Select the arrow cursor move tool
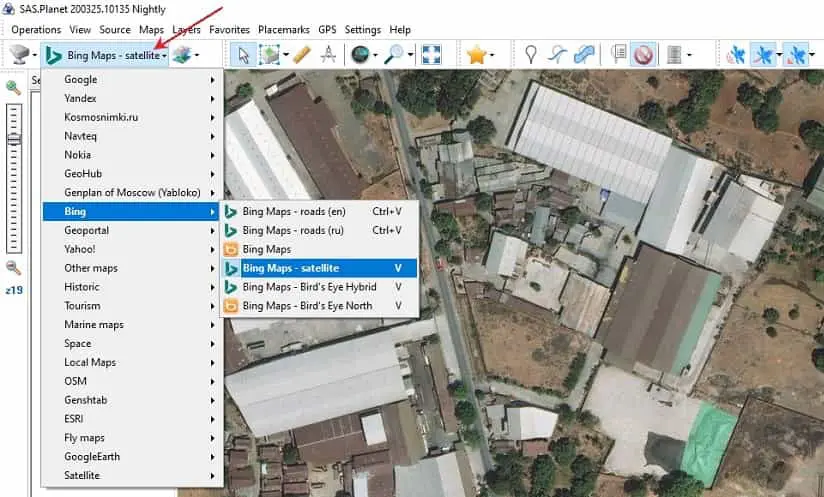 coord(243,55)
